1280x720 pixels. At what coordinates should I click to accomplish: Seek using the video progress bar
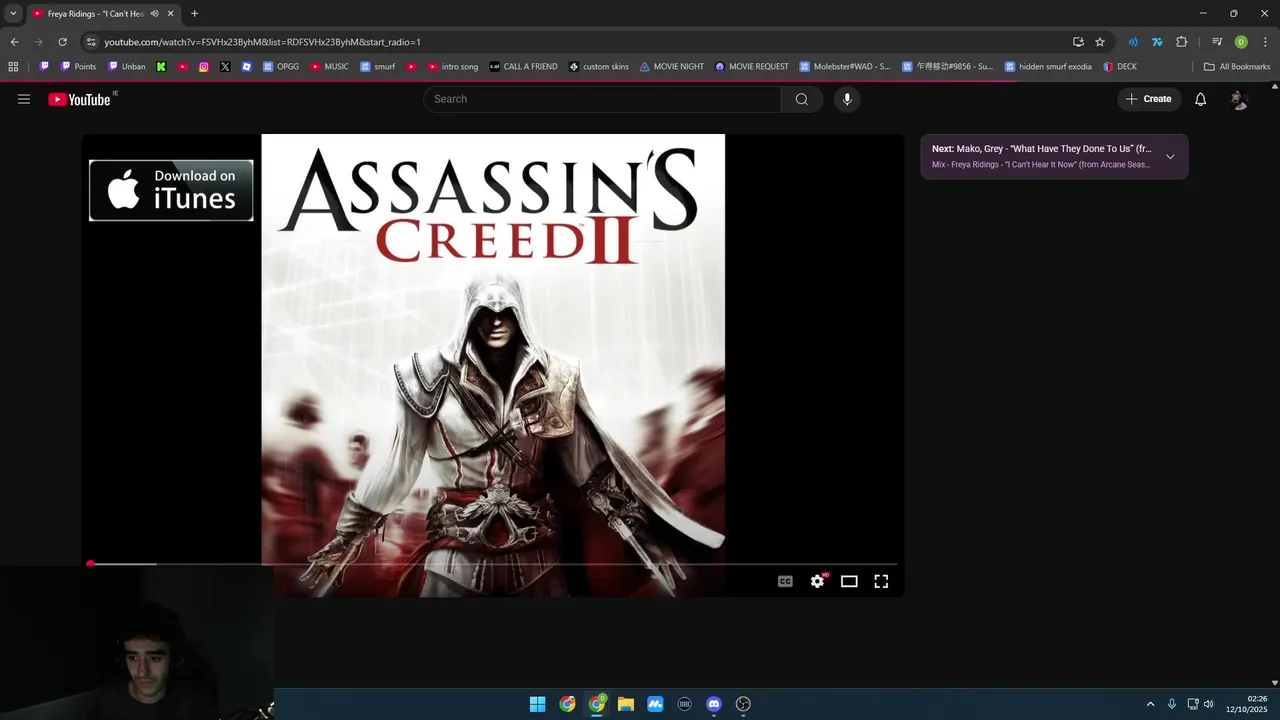[x=493, y=564]
